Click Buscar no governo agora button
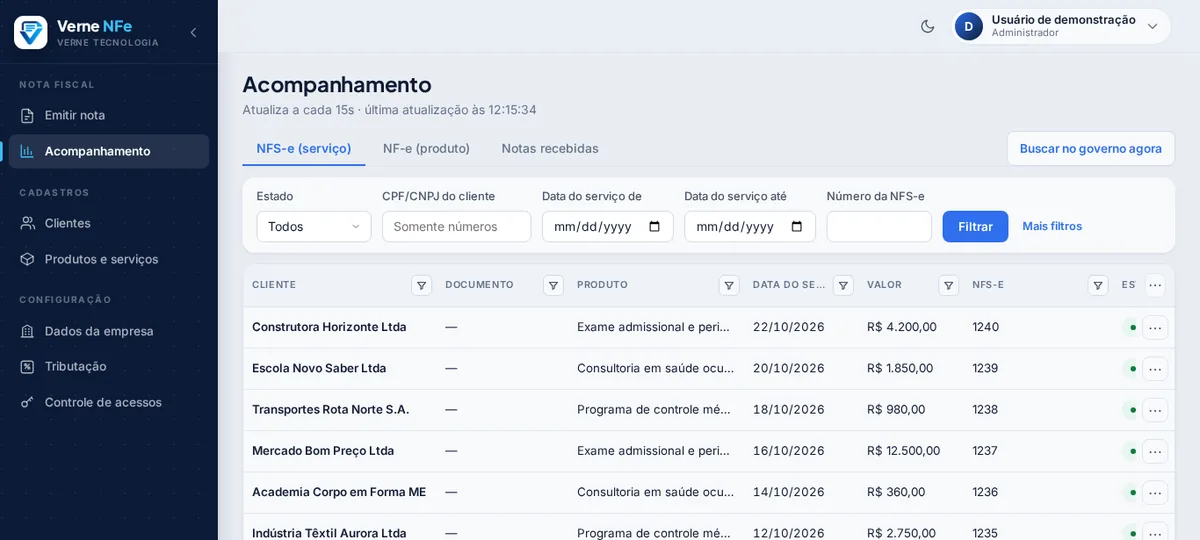This screenshot has width=1200, height=540. click(x=1091, y=148)
